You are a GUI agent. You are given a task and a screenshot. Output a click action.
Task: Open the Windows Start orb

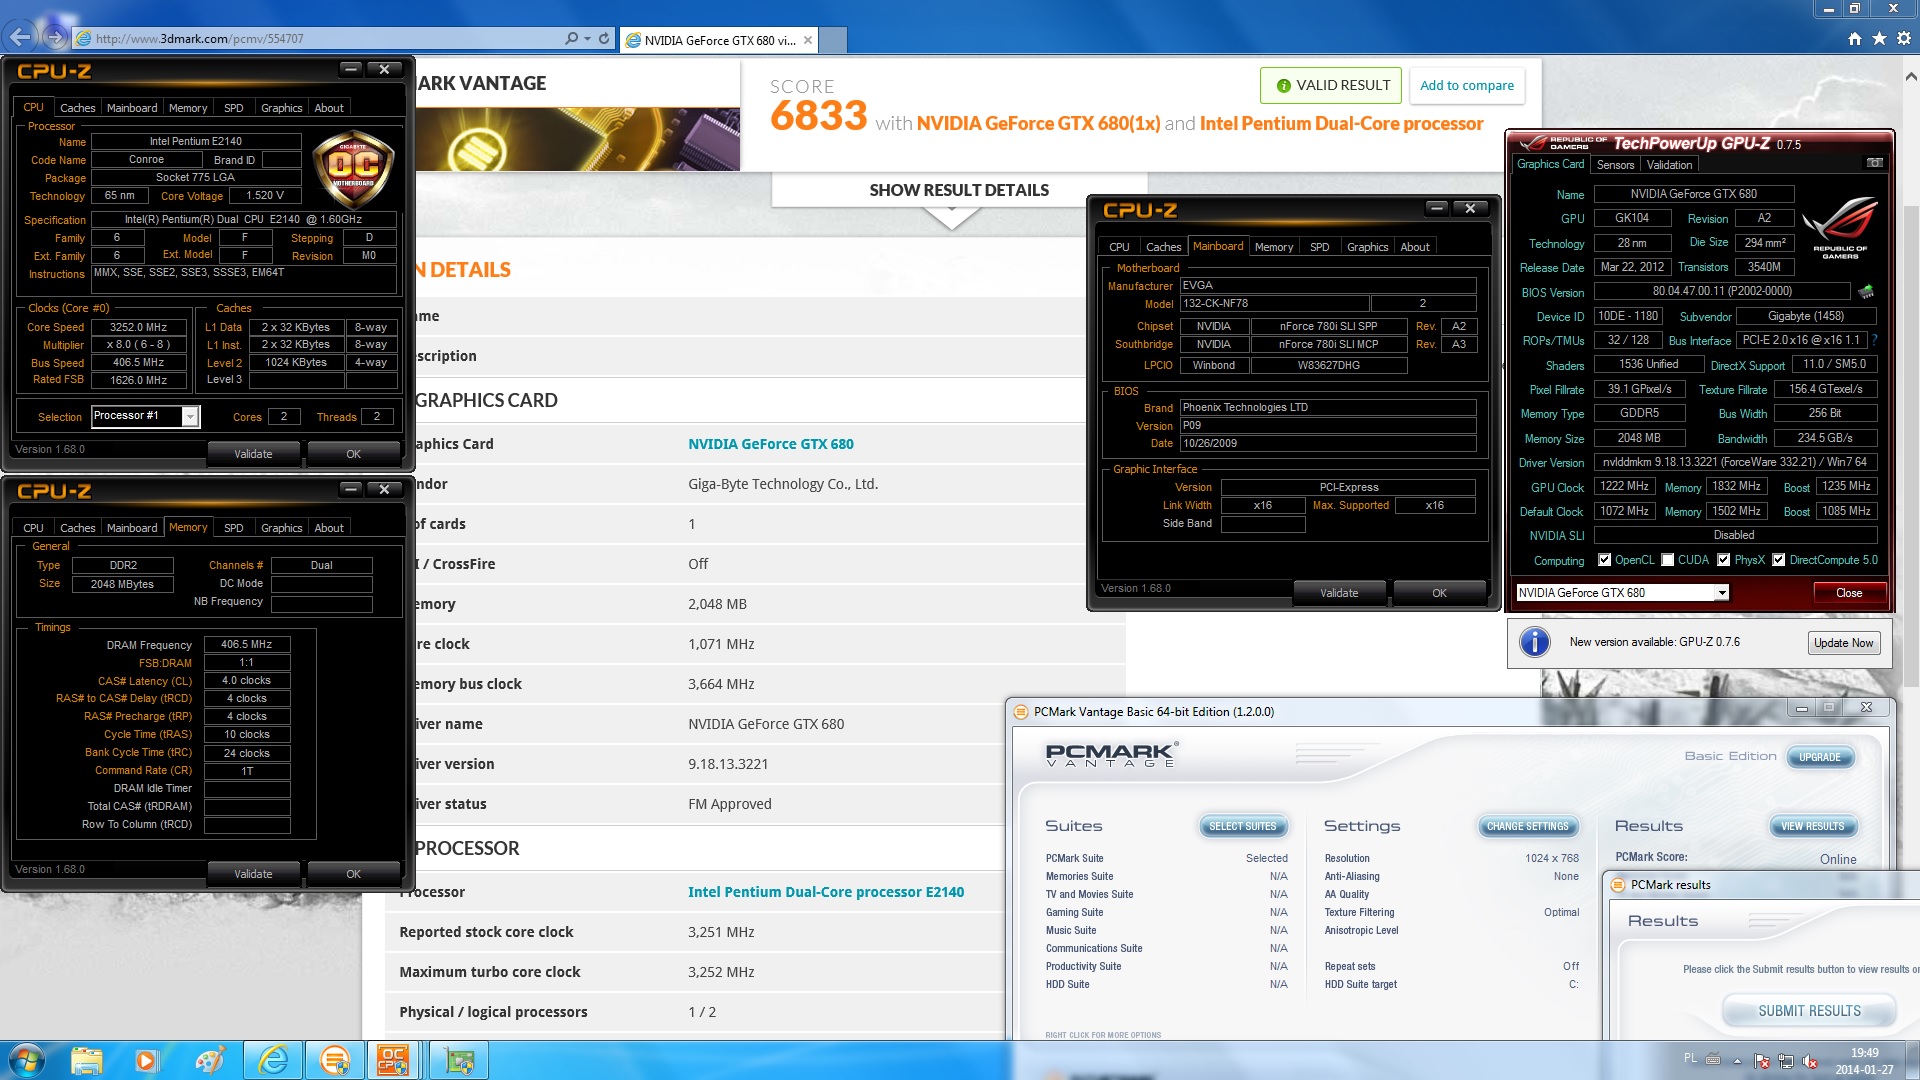26,1060
